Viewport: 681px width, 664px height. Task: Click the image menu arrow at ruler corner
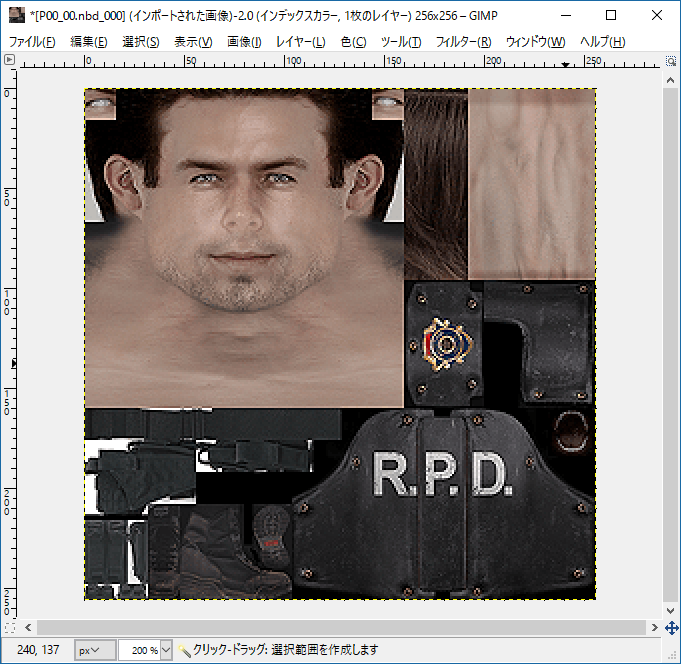[x=9, y=59]
